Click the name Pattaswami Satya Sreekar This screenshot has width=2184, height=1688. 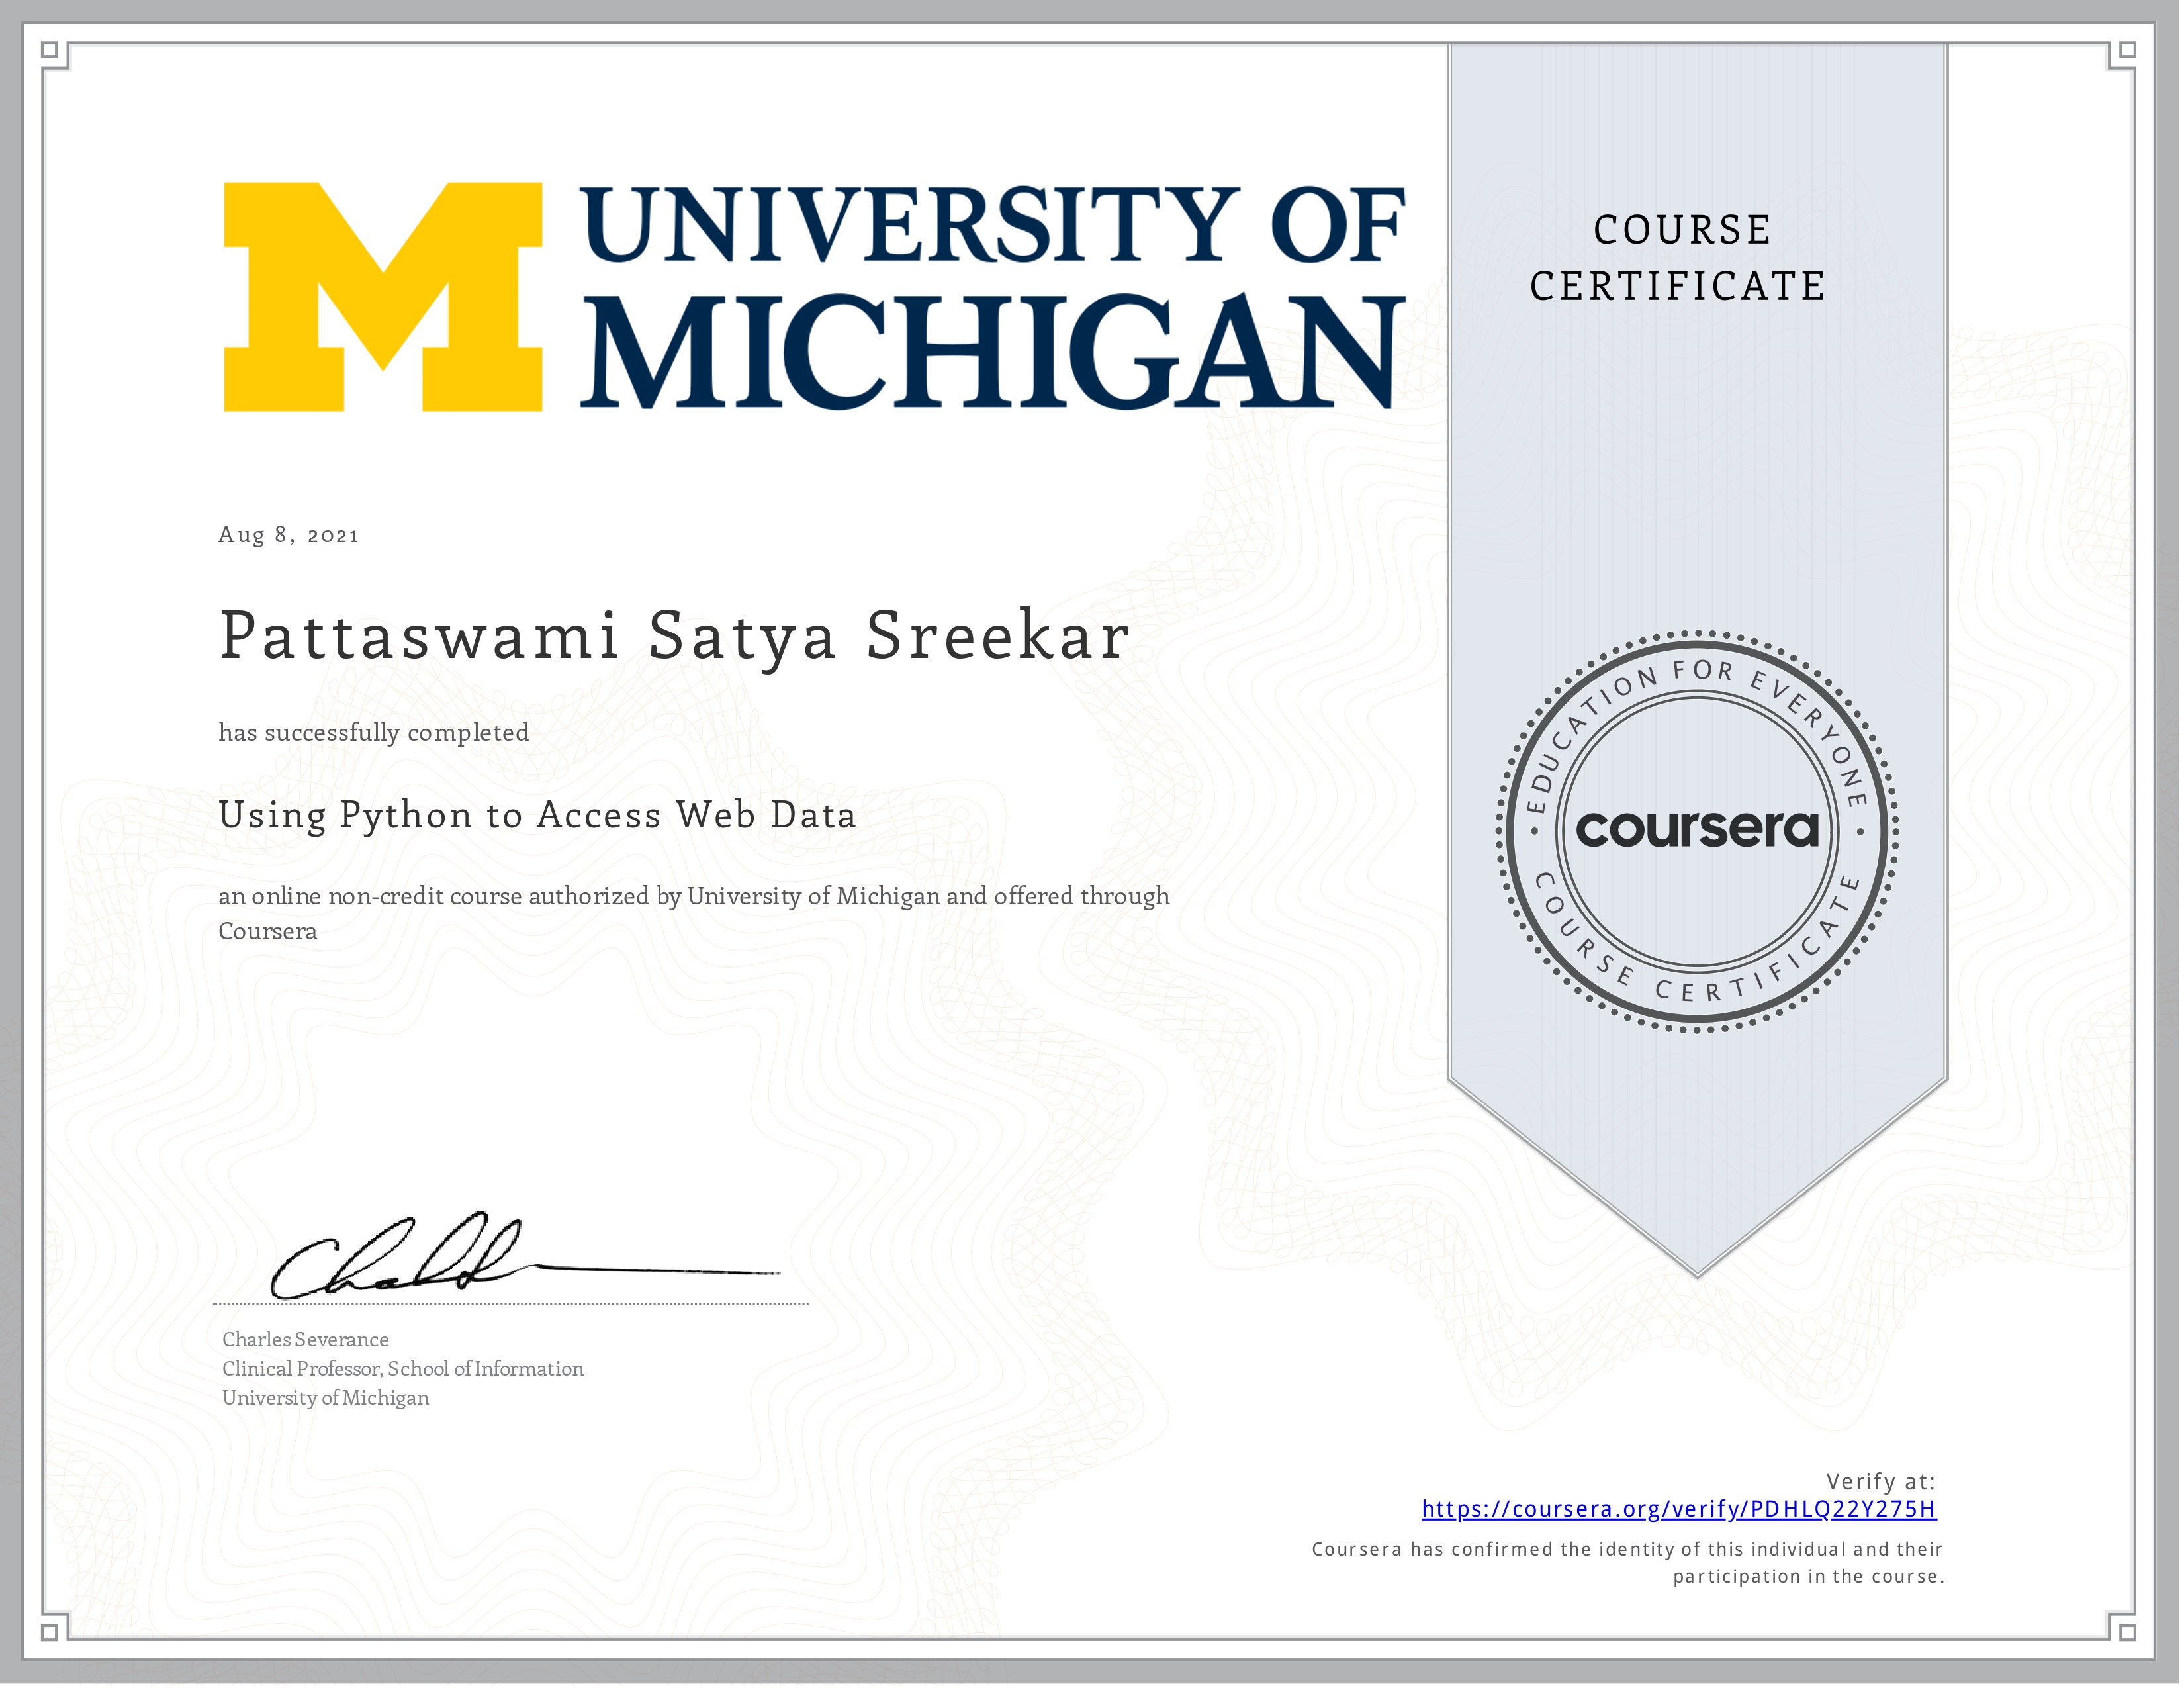coord(674,636)
